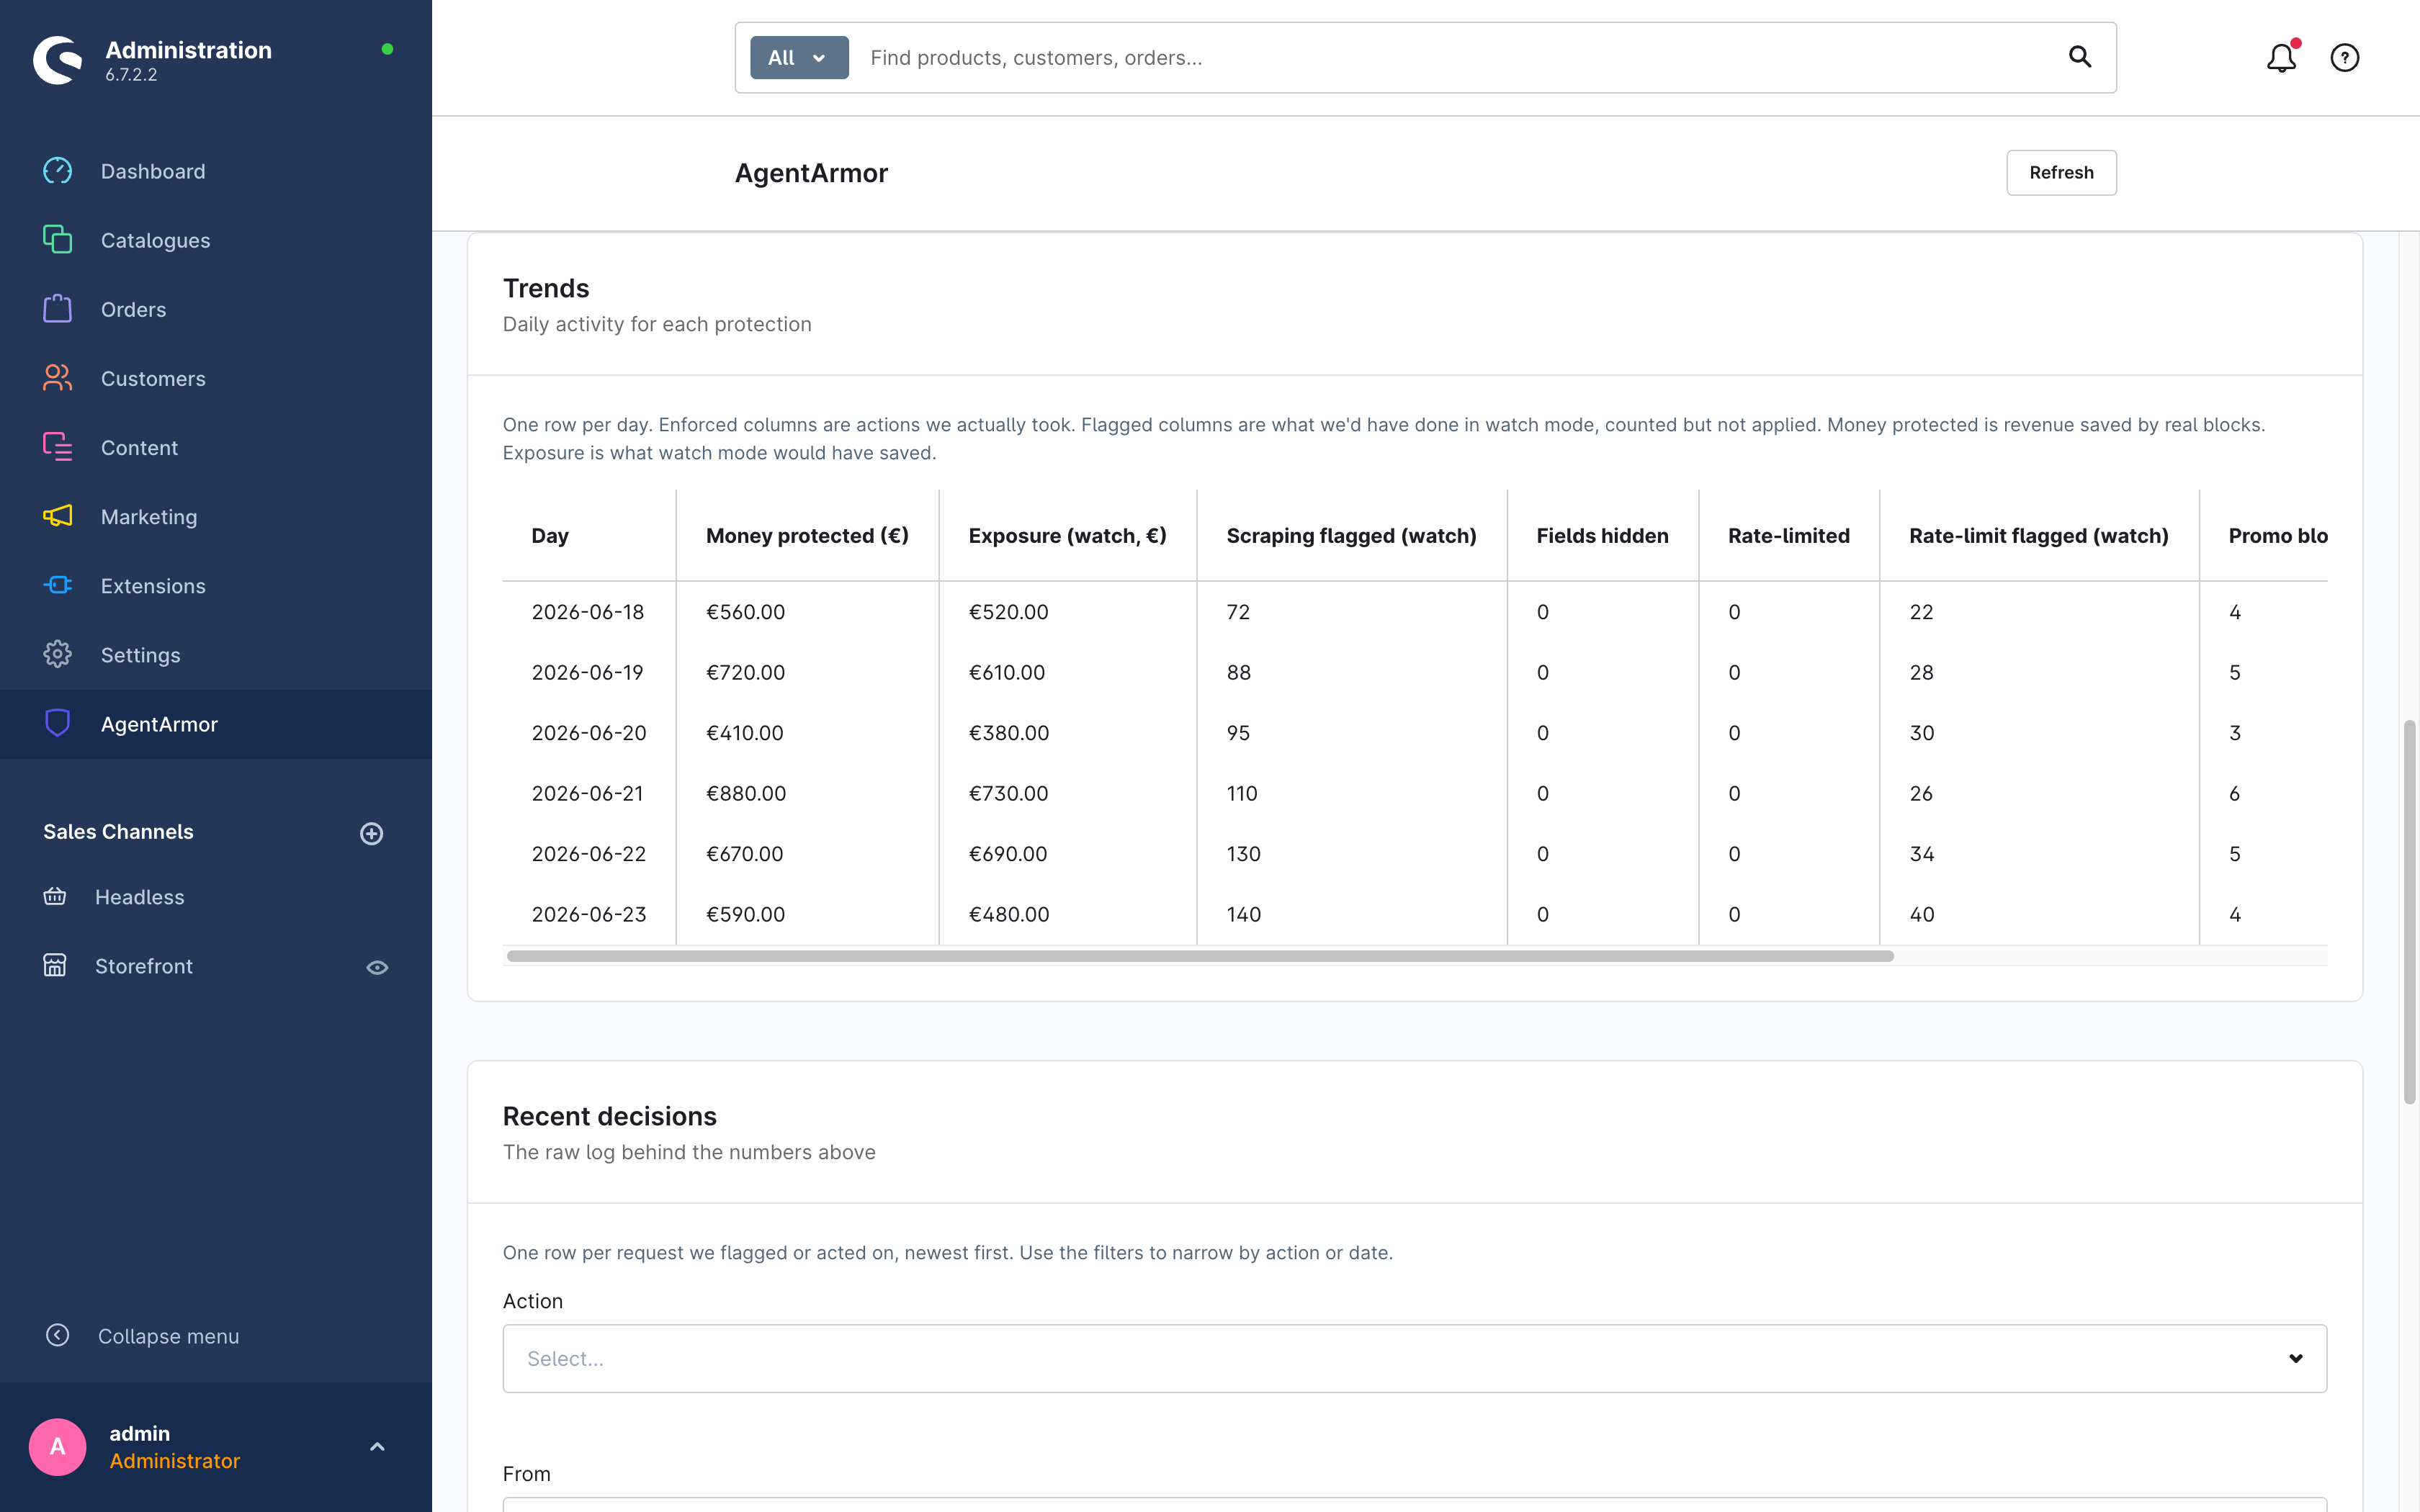Click the AgentArmor shield icon
This screenshot has height=1512, width=2420.
(x=57, y=723)
